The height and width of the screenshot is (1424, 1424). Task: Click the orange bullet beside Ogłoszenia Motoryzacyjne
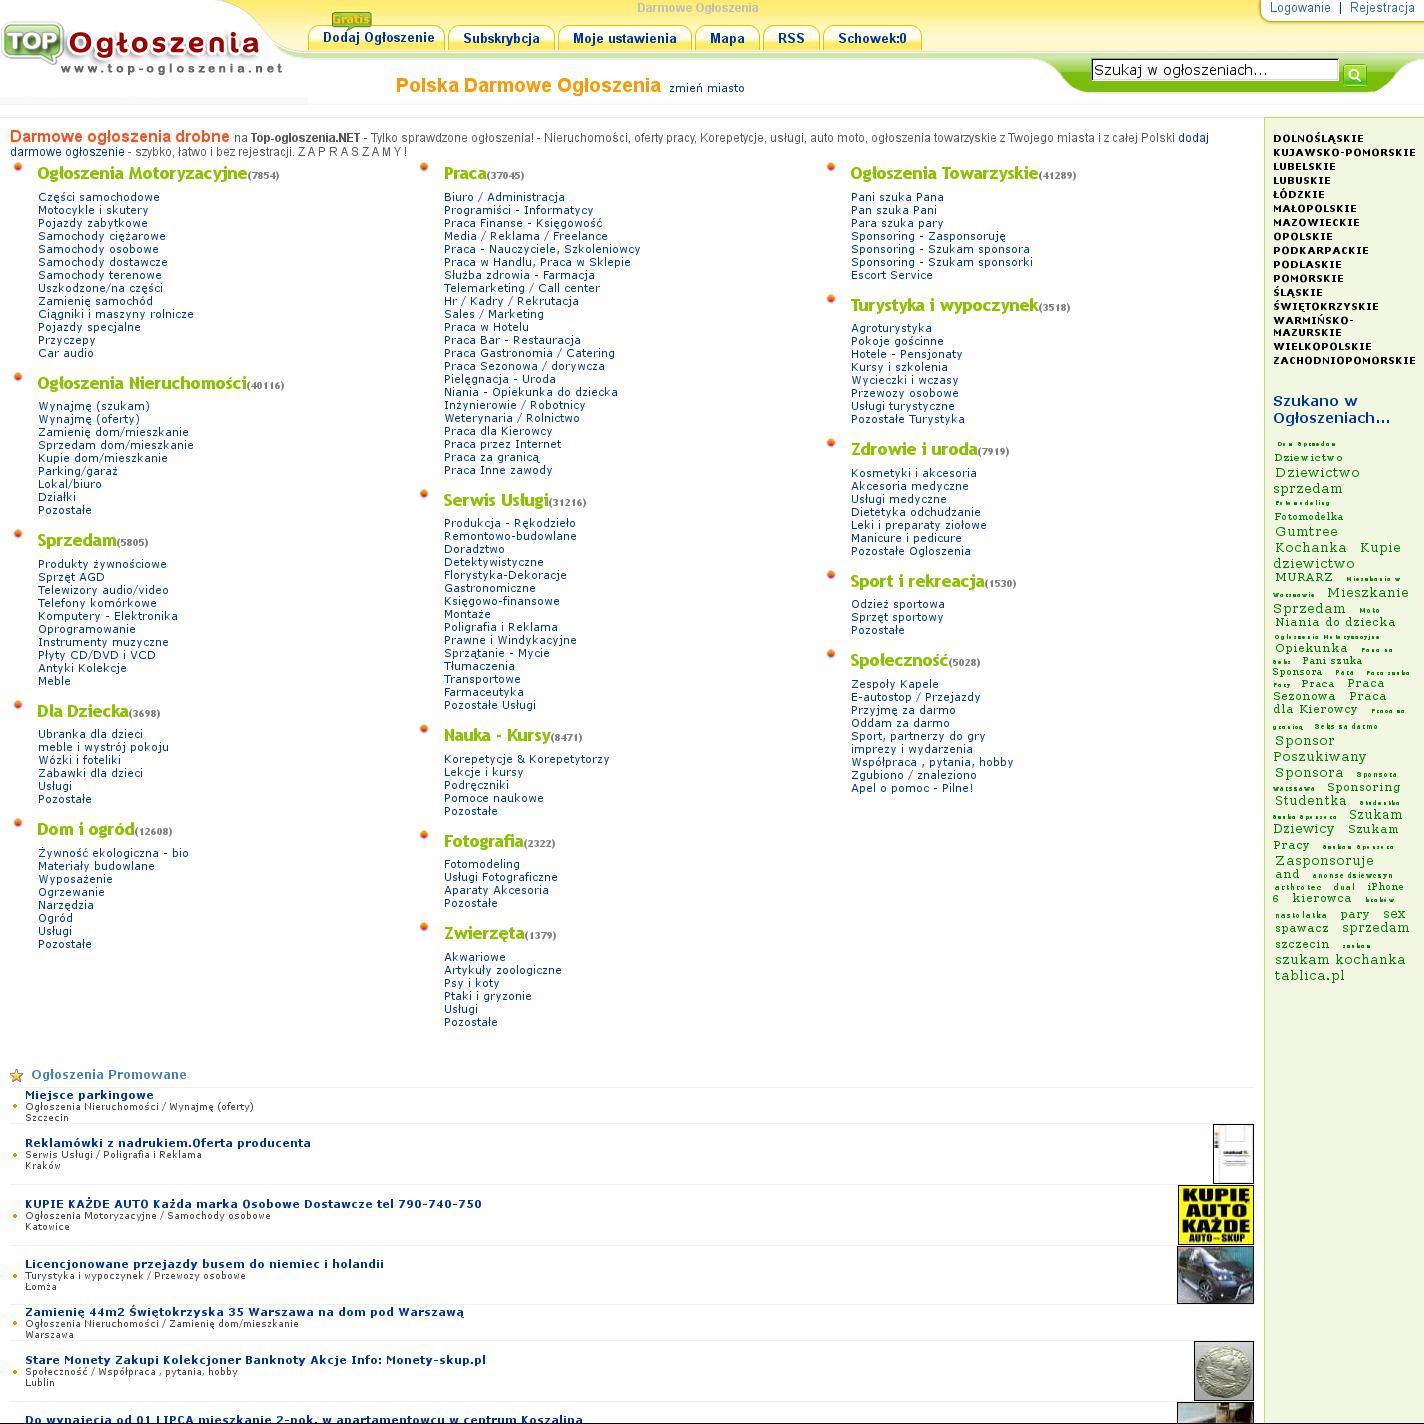[18, 167]
